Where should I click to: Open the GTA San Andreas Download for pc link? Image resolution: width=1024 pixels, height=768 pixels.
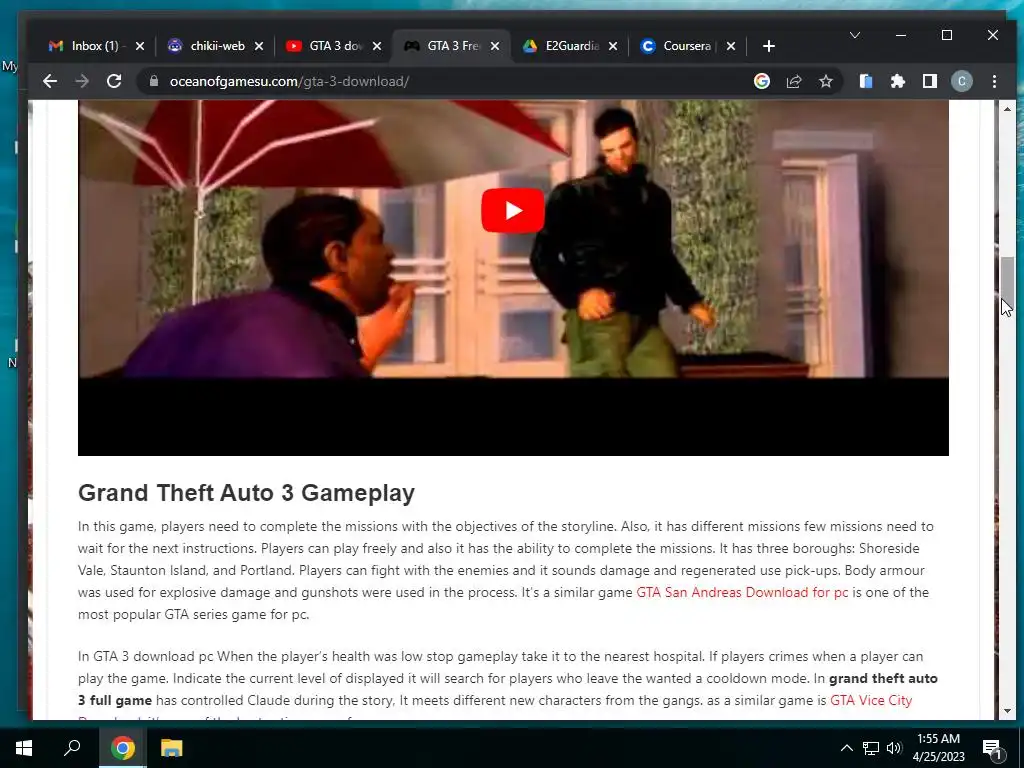[742, 592]
